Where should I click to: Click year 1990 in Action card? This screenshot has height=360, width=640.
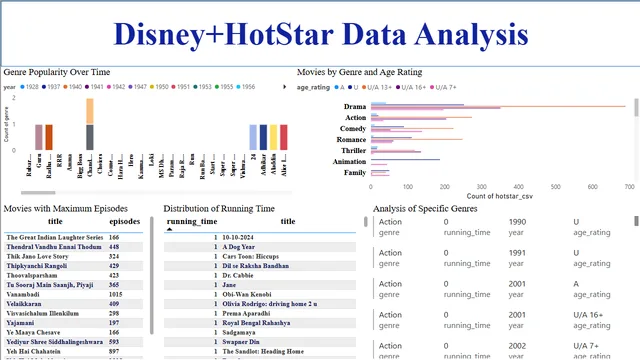coord(517,222)
